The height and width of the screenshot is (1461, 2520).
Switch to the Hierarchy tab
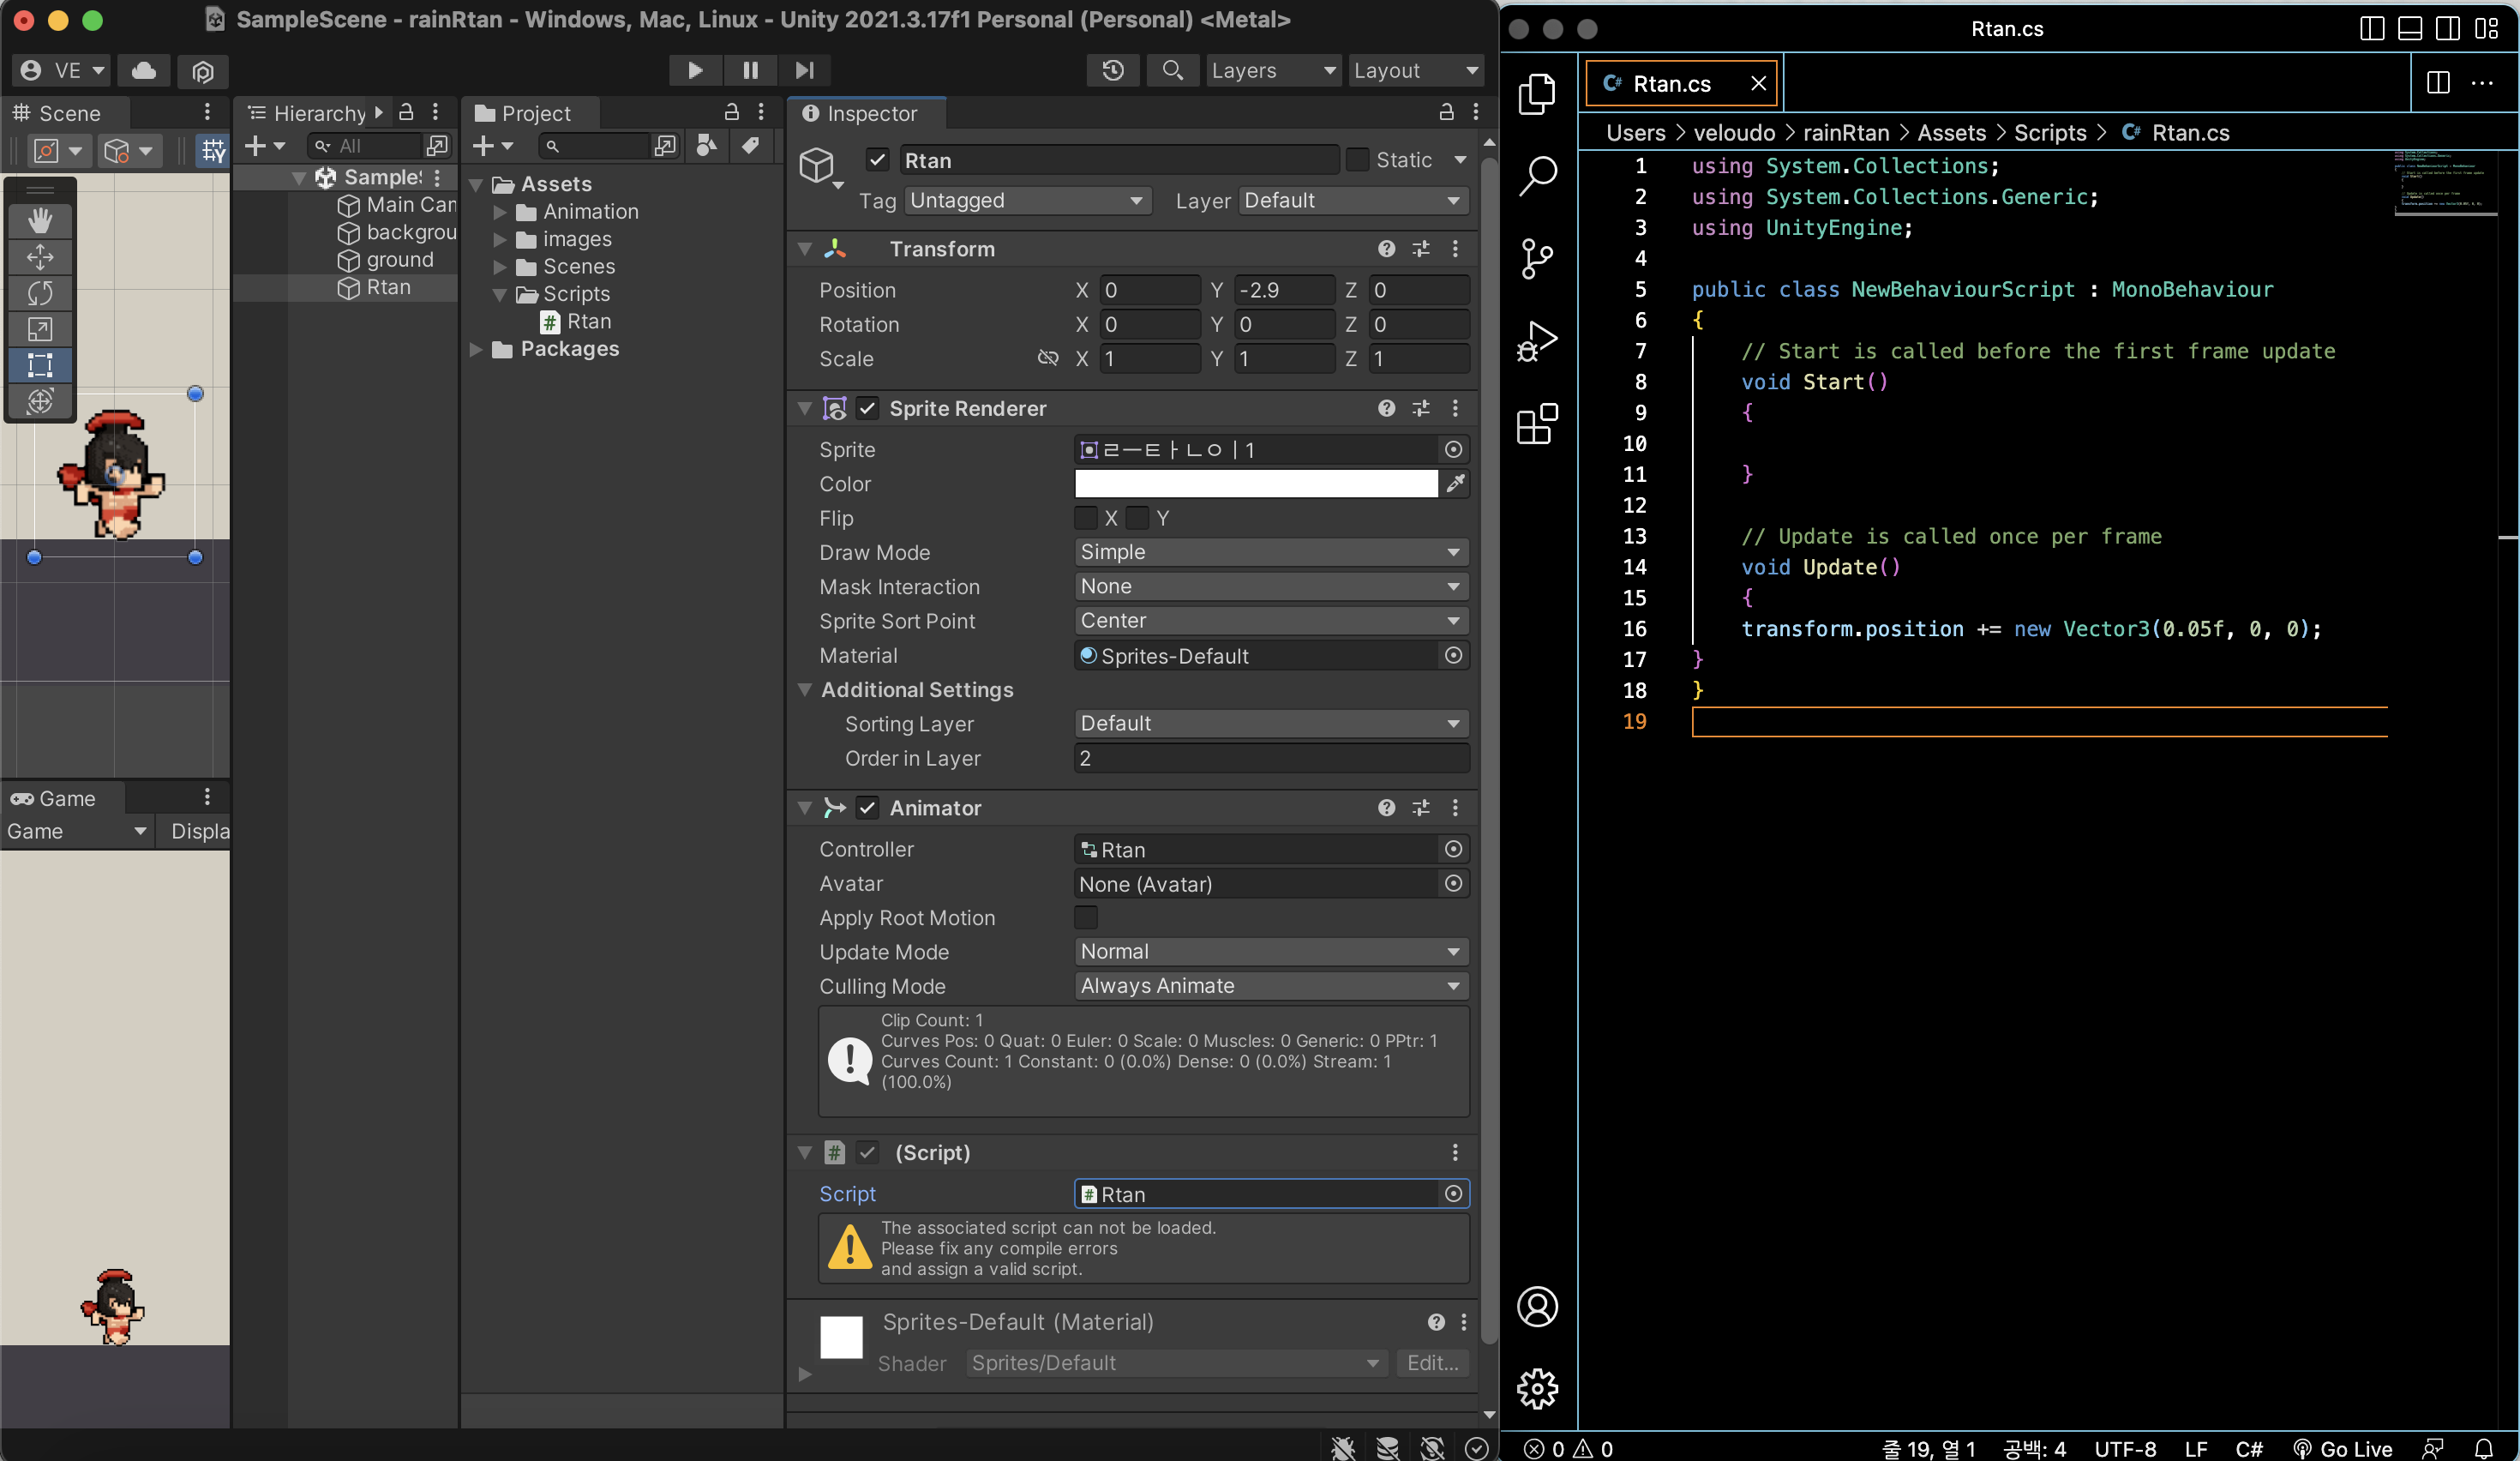click(307, 113)
